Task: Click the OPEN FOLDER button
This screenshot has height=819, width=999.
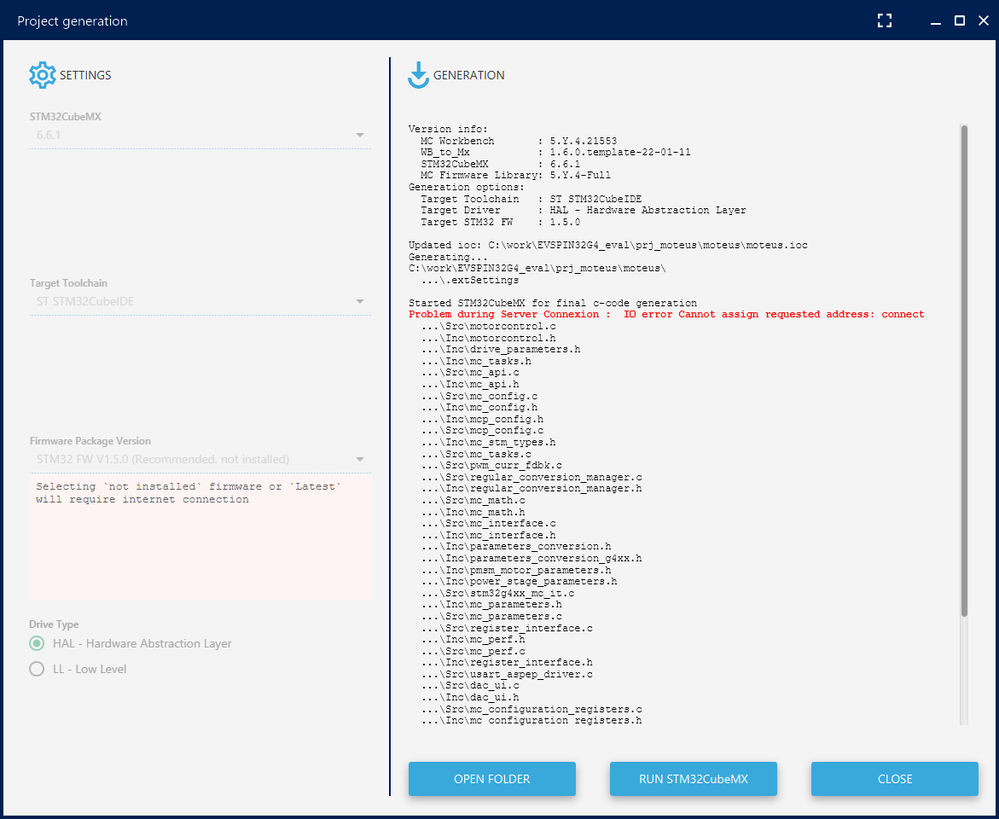Action: [x=492, y=779]
